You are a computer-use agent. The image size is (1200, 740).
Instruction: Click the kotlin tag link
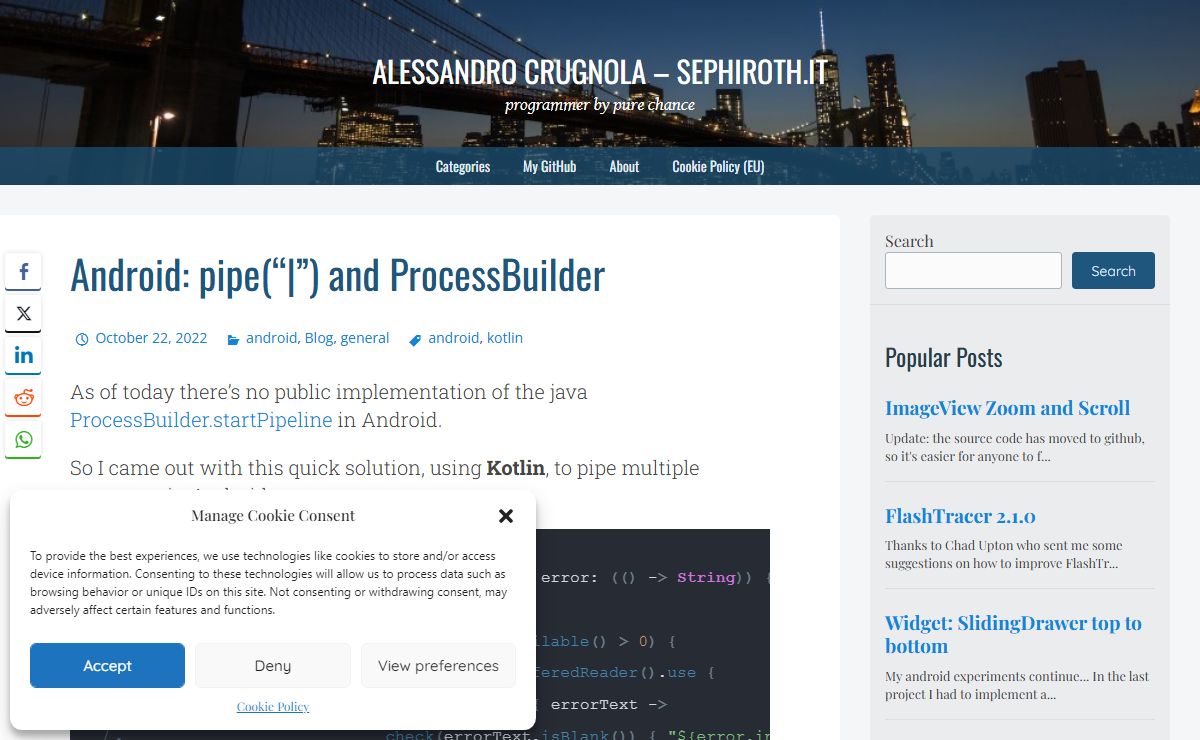pos(505,338)
